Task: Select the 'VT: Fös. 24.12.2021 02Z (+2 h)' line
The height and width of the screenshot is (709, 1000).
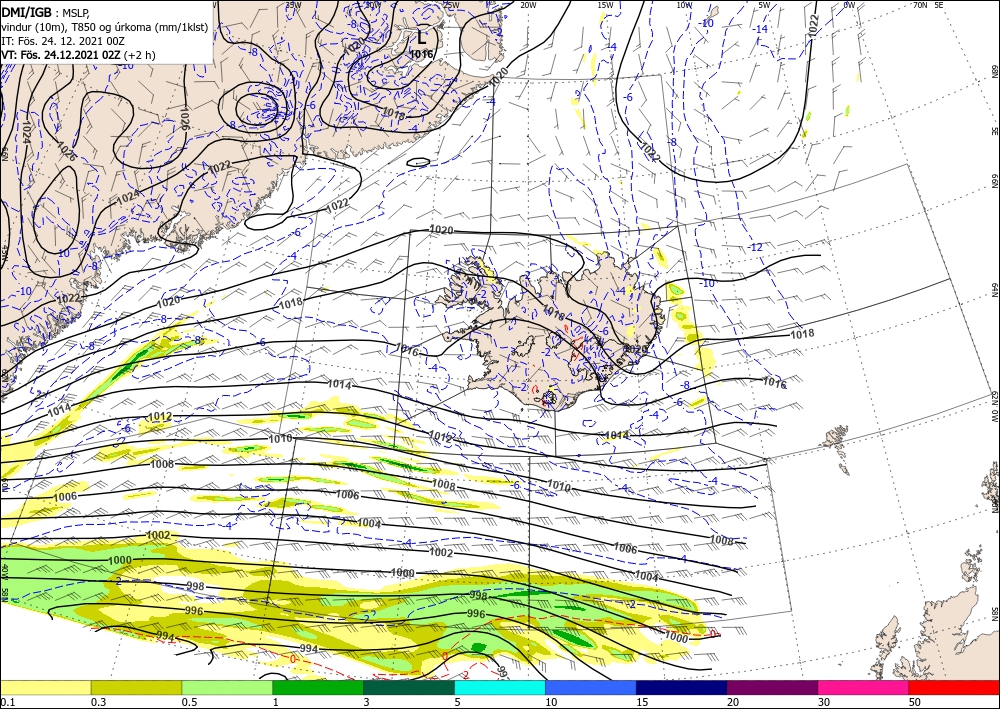Action: pos(78,55)
